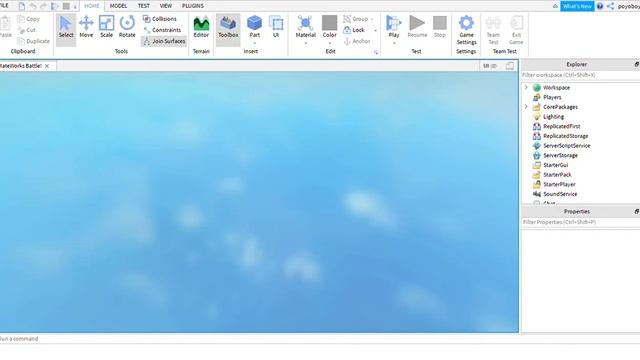Select ReplicatedStorage in Explorer
The height and width of the screenshot is (360, 640).
pyautogui.click(x=565, y=136)
